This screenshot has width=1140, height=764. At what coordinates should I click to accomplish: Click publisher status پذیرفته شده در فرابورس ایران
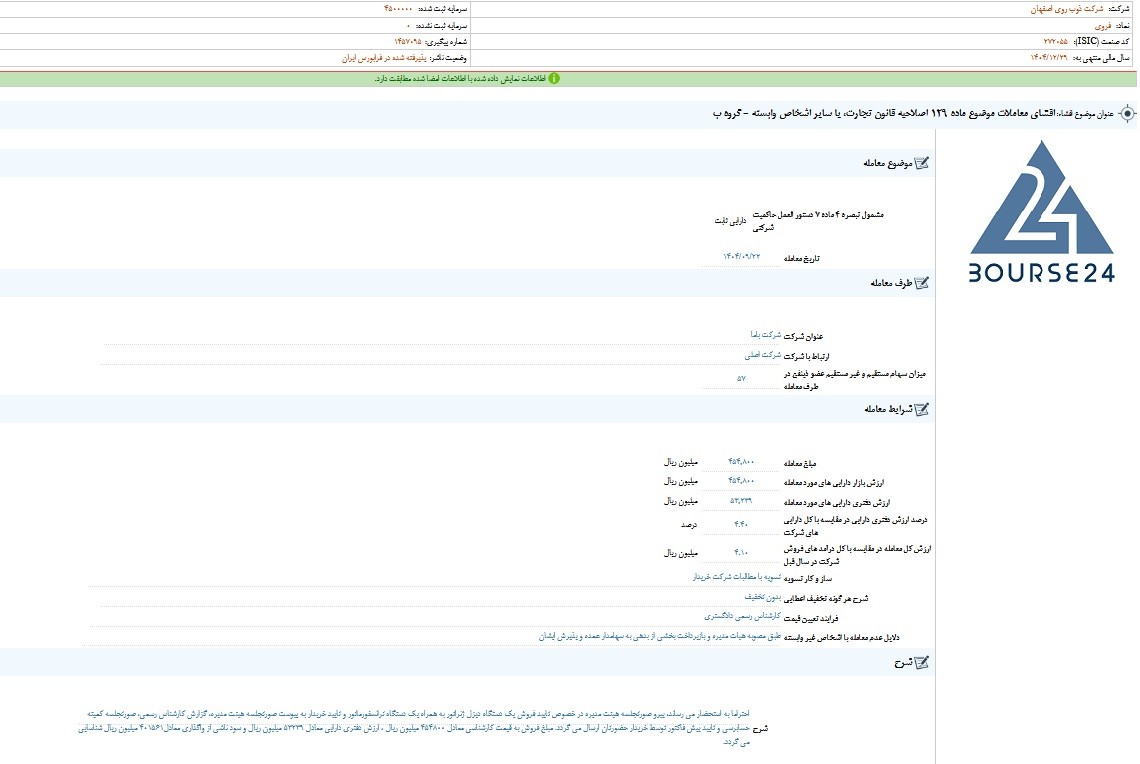(384, 57)
